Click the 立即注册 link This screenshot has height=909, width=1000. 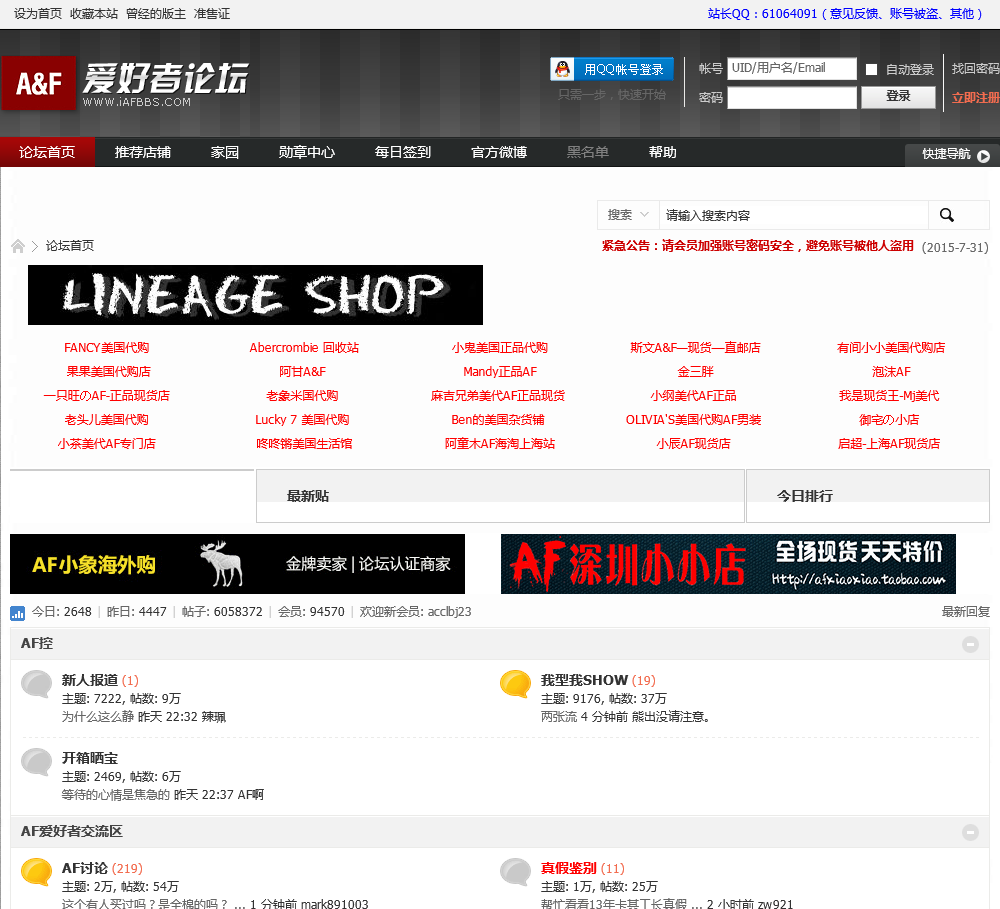pyautogui.click(x=976, y=98)
